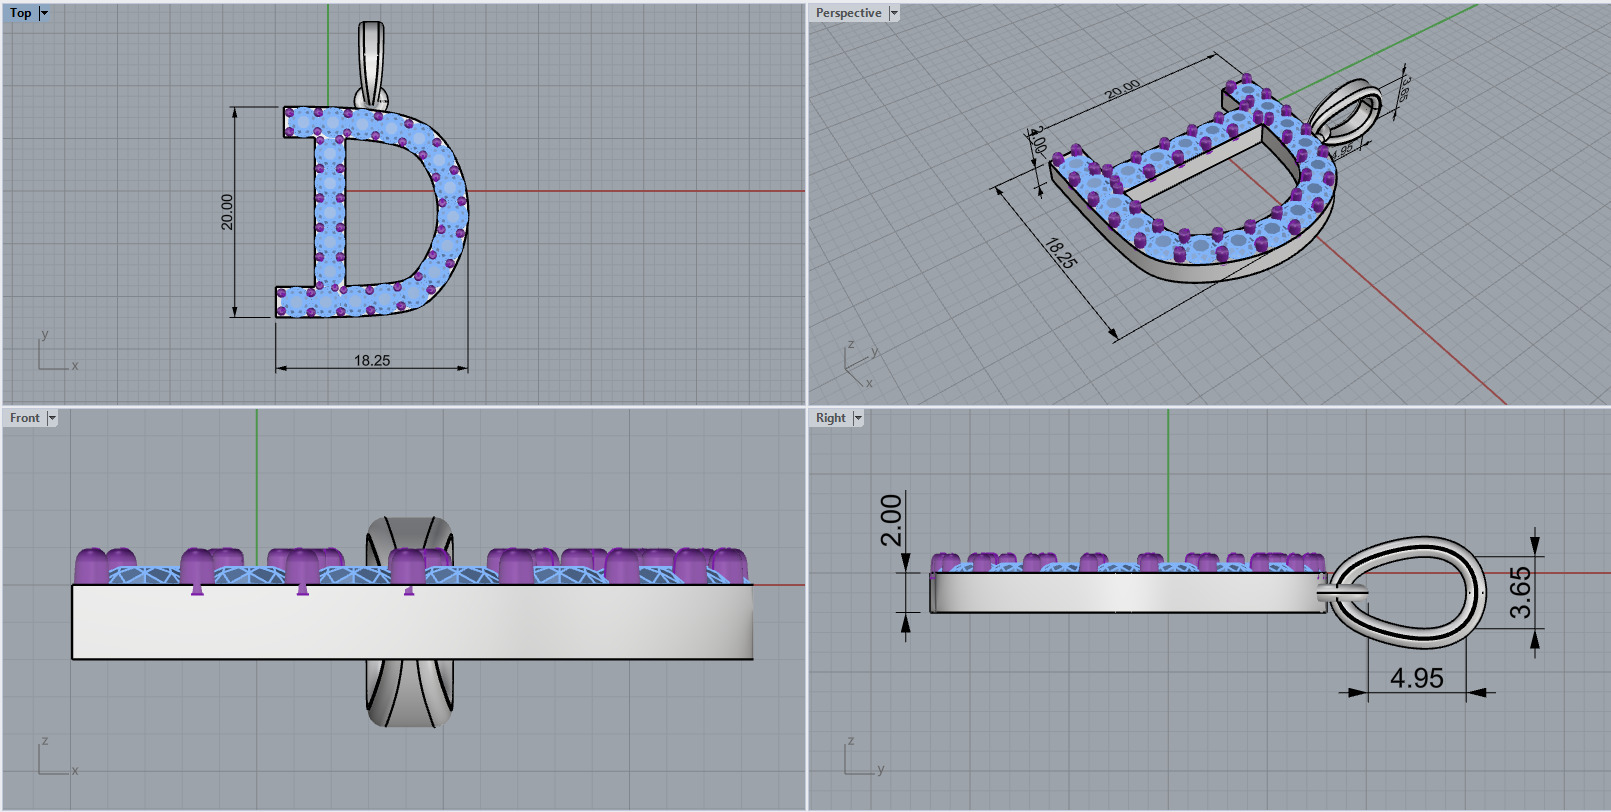
Task: Select the 4.95 bail dimension in Right view
Action: 1417,678
